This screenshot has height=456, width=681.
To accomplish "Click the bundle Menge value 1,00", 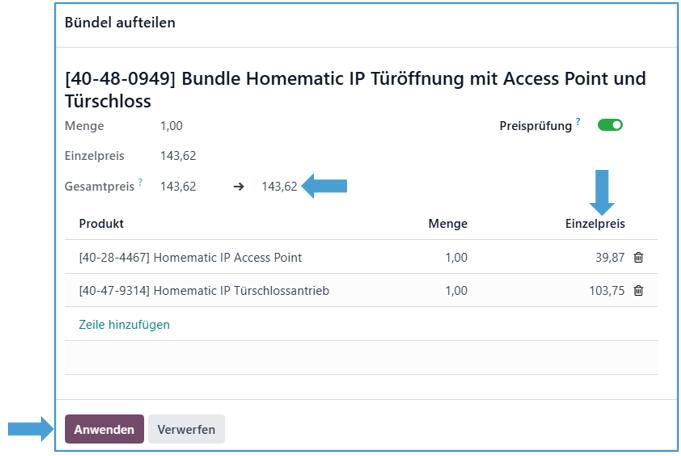I will [x=171, y=127].
